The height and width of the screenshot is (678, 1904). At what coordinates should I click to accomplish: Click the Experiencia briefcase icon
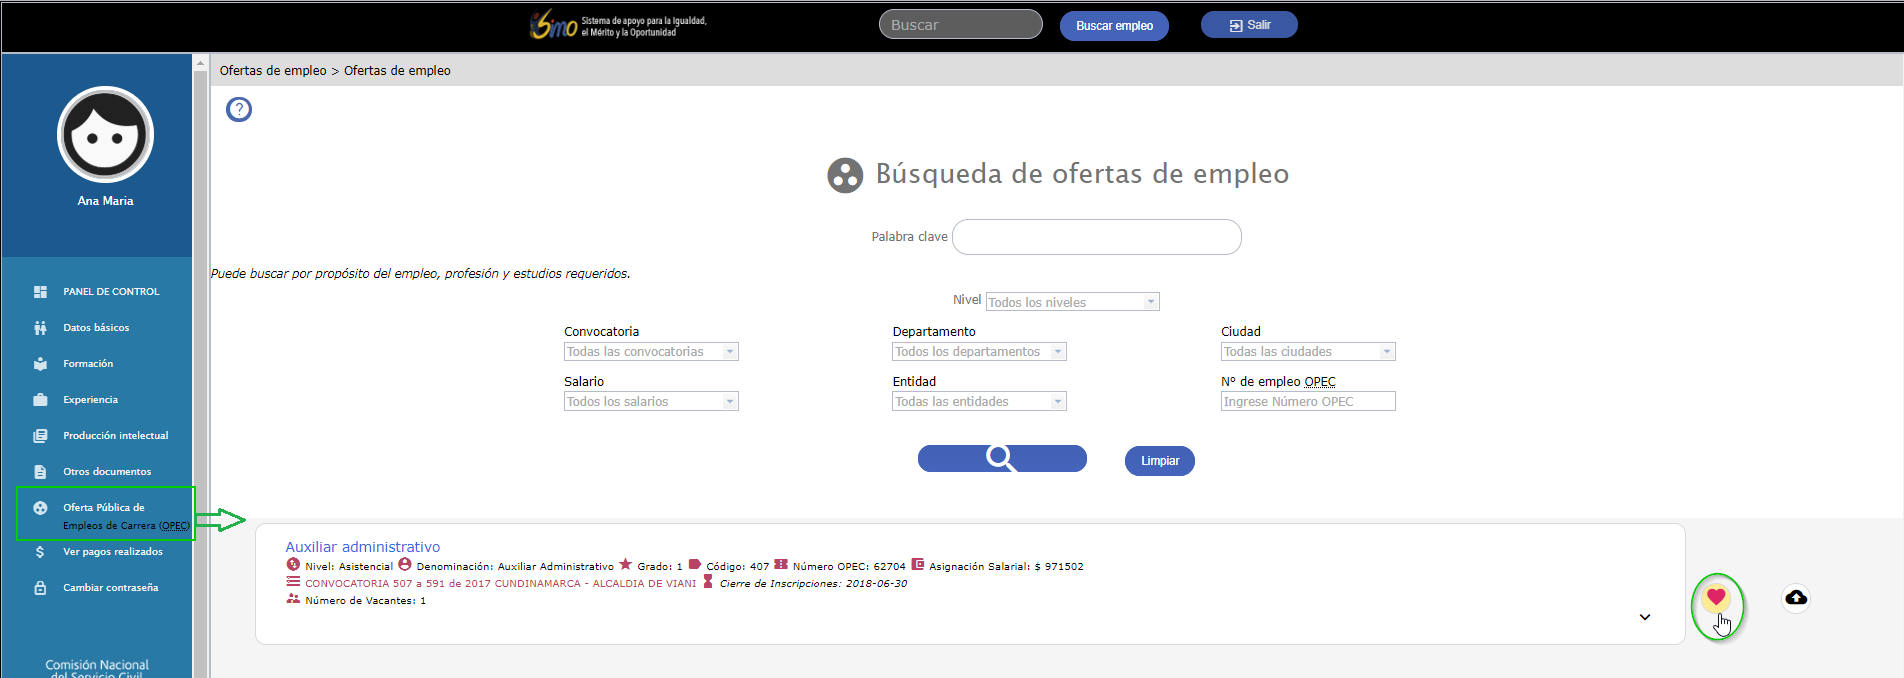[x=40, y=400]
